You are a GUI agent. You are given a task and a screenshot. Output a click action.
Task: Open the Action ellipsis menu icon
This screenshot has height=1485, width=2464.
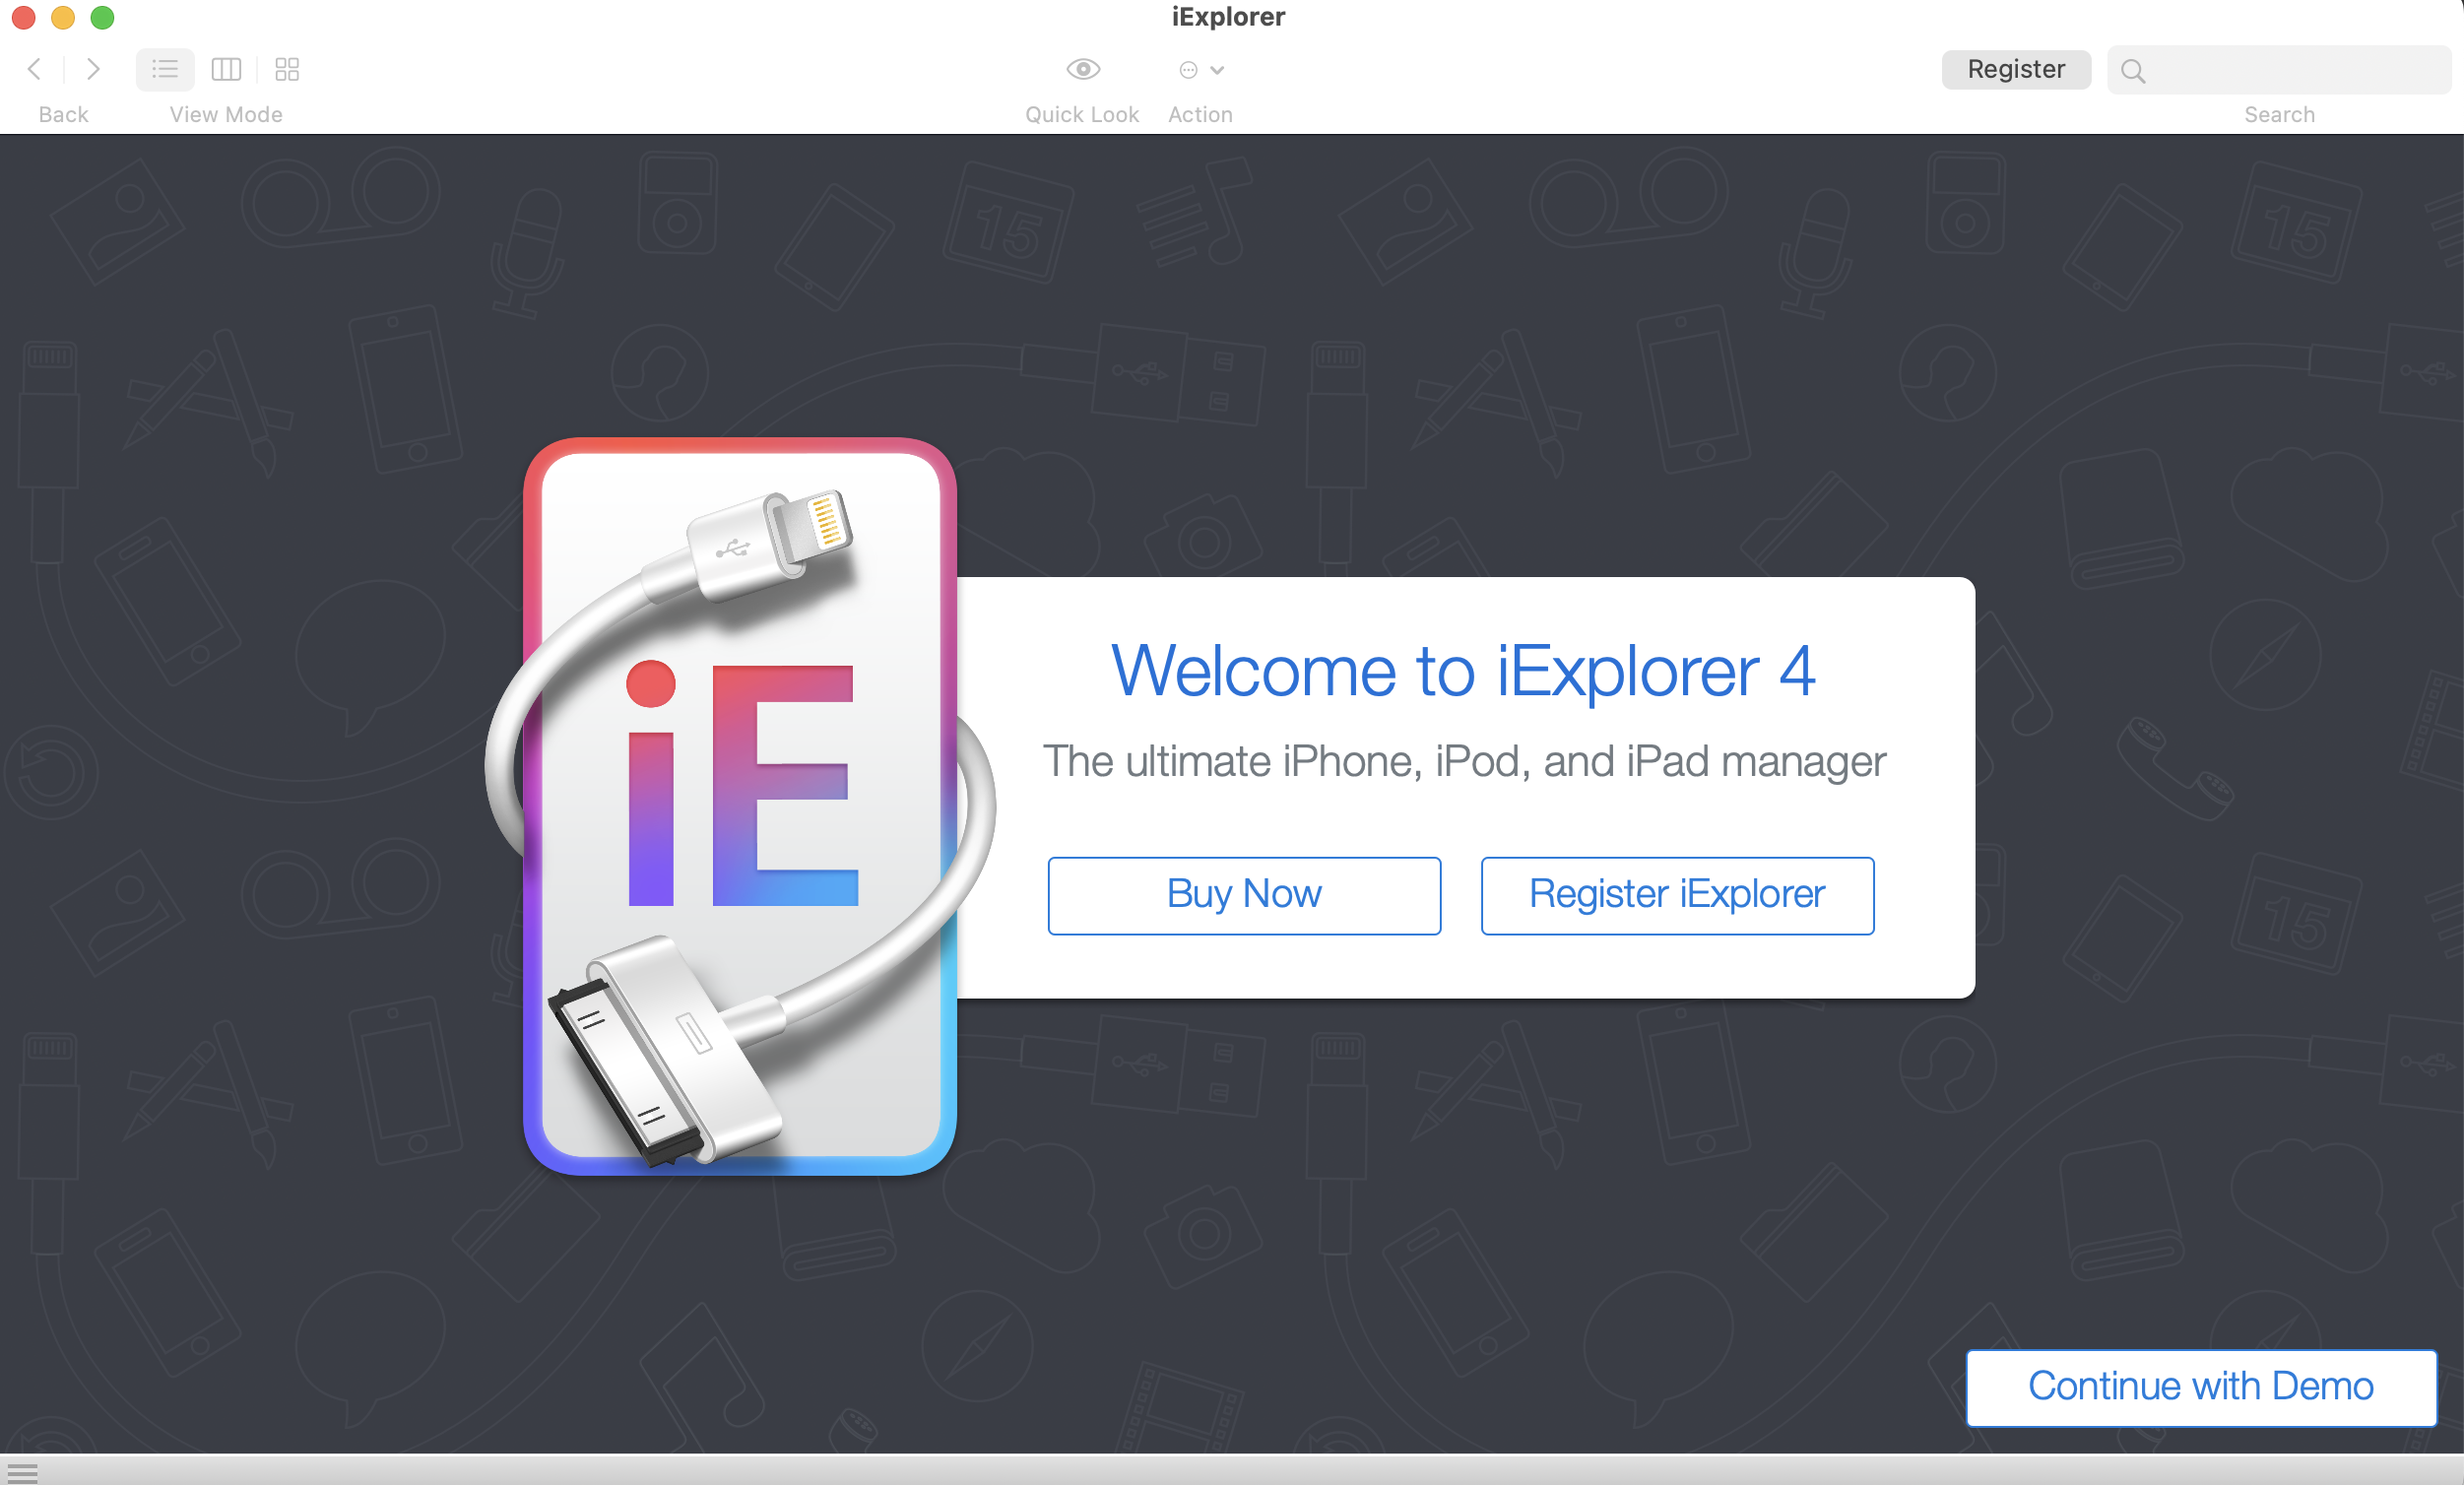tap(1188, 70)
